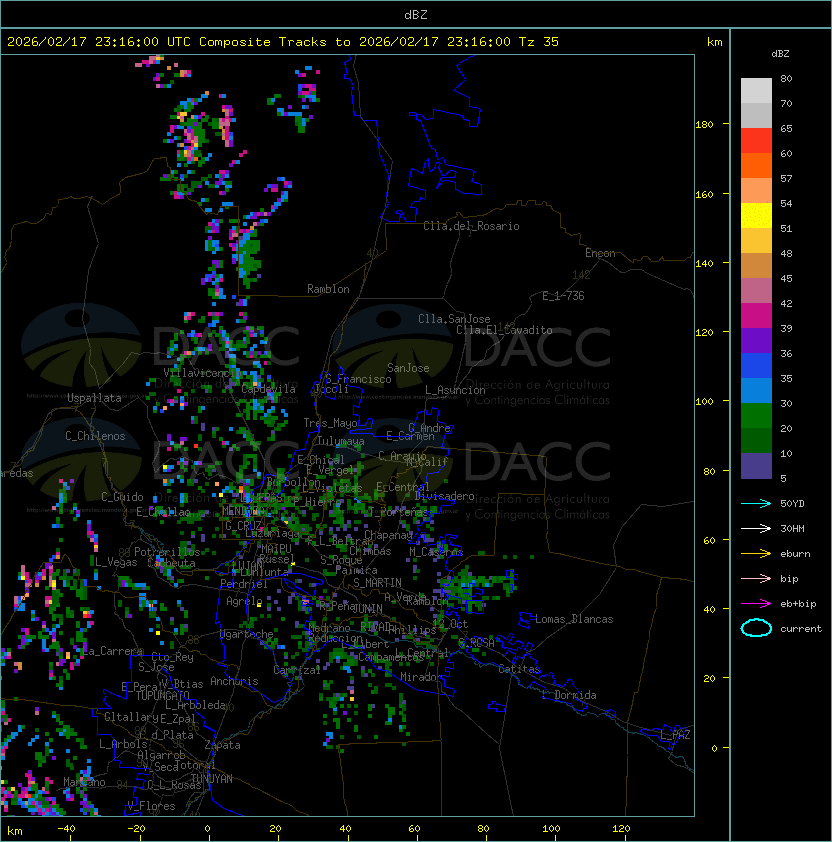The width and height of the screenshot is (832, 842).
Task: Click the 'Mirador' place label
Action: [421, 677]
